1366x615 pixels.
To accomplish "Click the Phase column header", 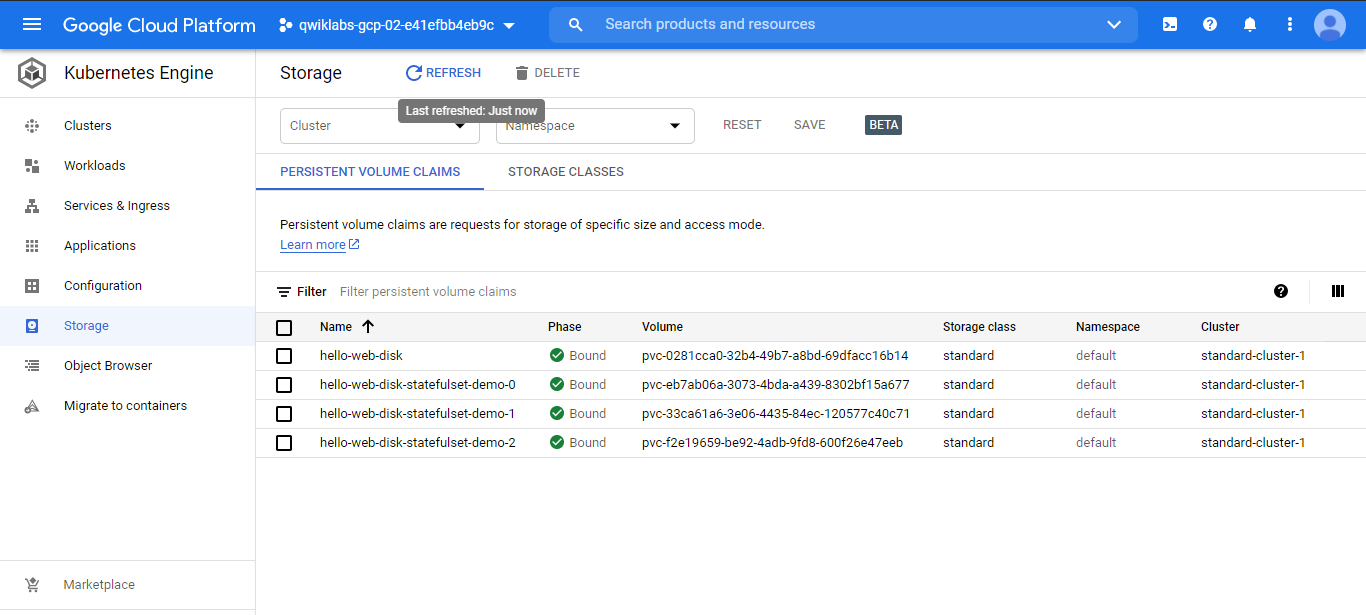I will point(565,327).
